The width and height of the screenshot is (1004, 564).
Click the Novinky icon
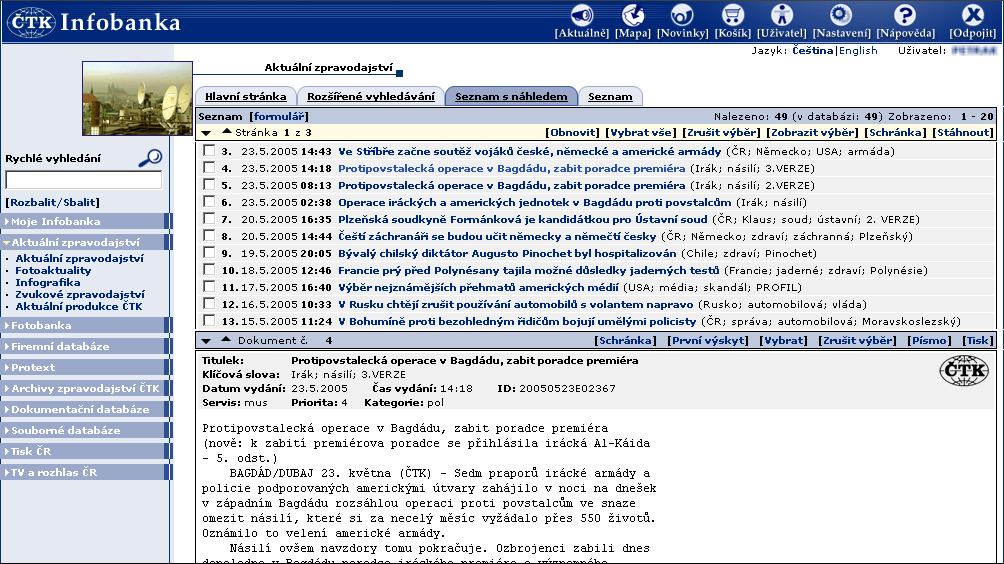(x=682, y=15)
